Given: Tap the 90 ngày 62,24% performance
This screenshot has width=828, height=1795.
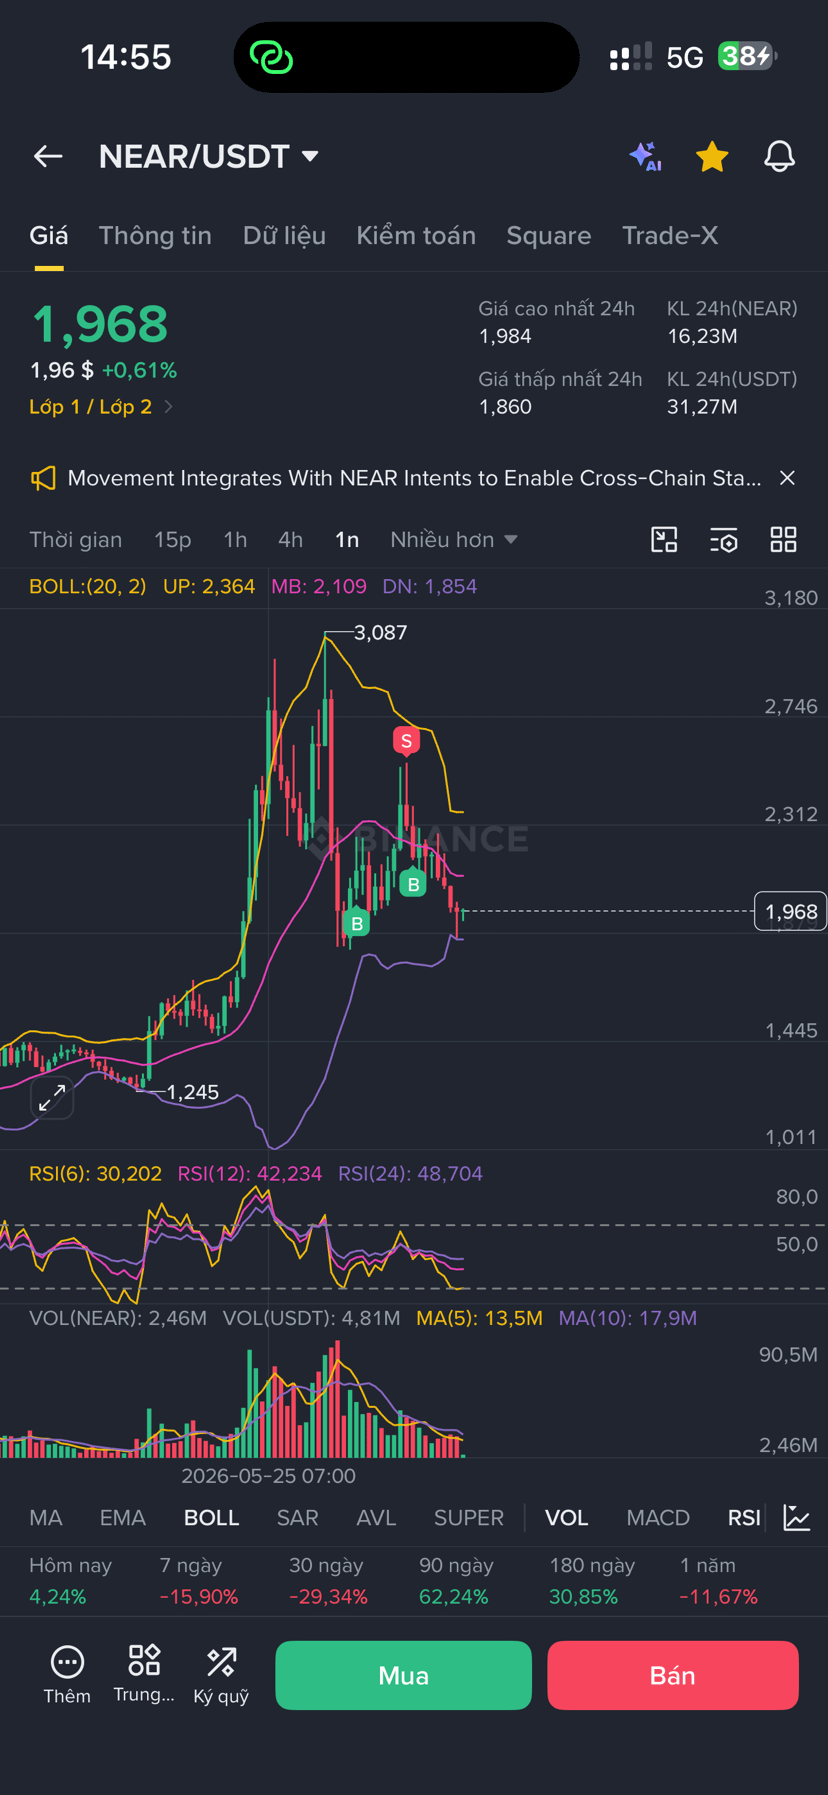Looking at the screenshot, I should (454, 1581).
